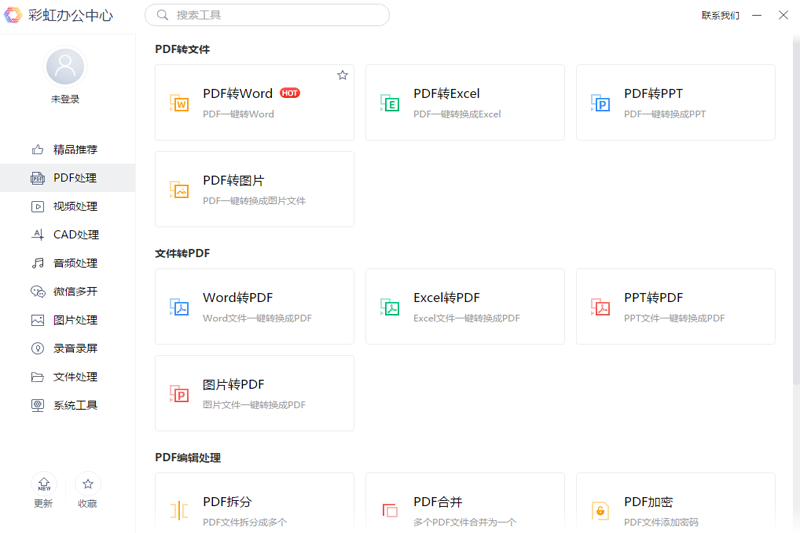Viewport: 800px width, 533px height.
Task: Open the 图片转PDF tool icon
Action: coord(180,394)
